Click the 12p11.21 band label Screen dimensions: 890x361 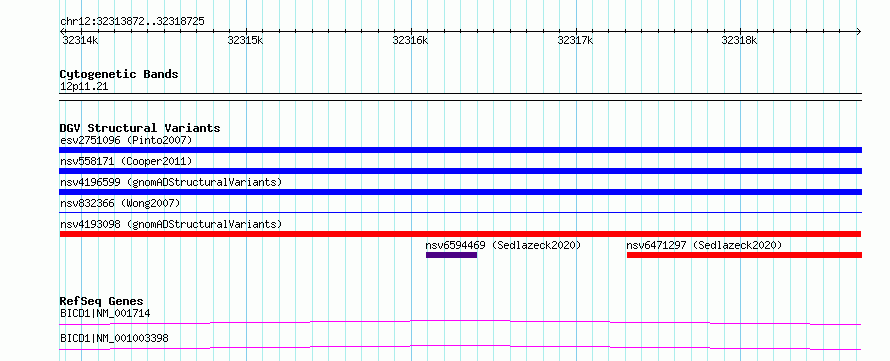pyautogui.click(x=84, y=87)
